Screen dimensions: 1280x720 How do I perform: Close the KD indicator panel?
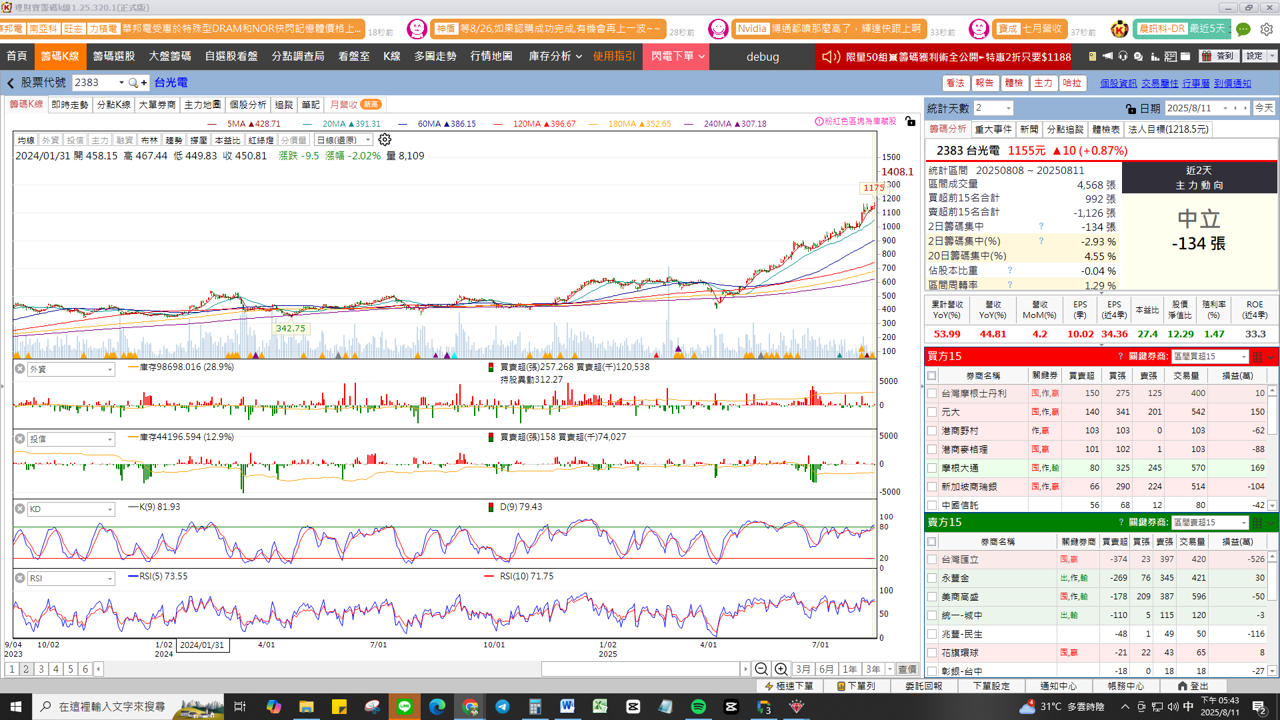pos(19,509)
